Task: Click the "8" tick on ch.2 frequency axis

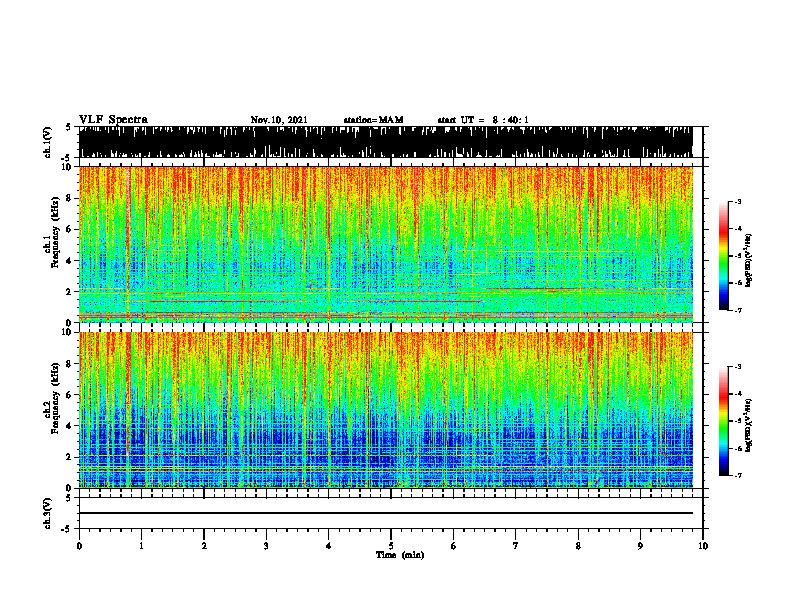Action: pyautogui.click(x=69, y=364)
